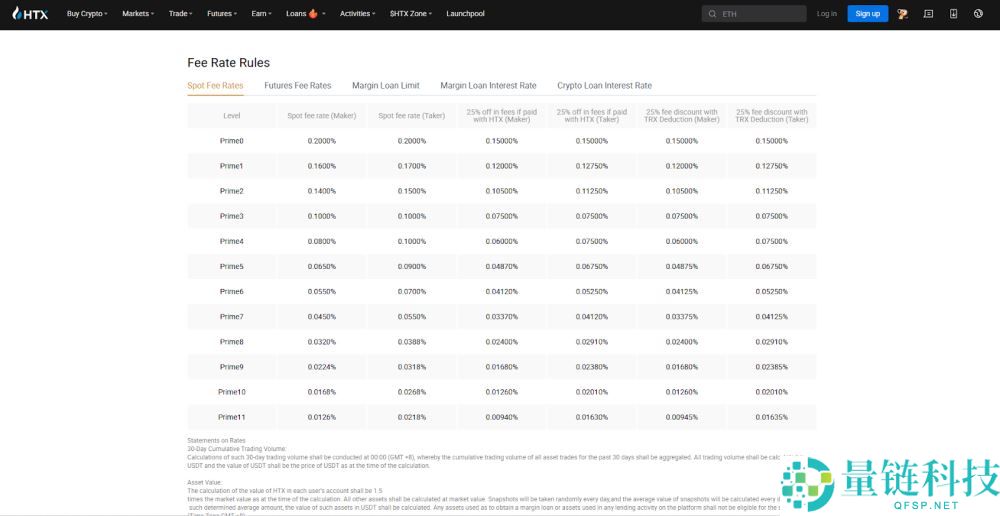Expand the $HTX Zone menu

[410, 14]
